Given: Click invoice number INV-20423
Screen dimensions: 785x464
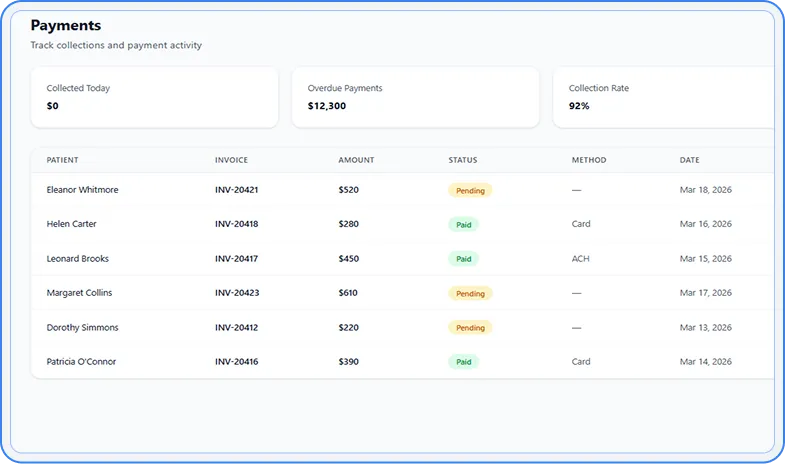Looking at the screenshot, I should [236, 293].
